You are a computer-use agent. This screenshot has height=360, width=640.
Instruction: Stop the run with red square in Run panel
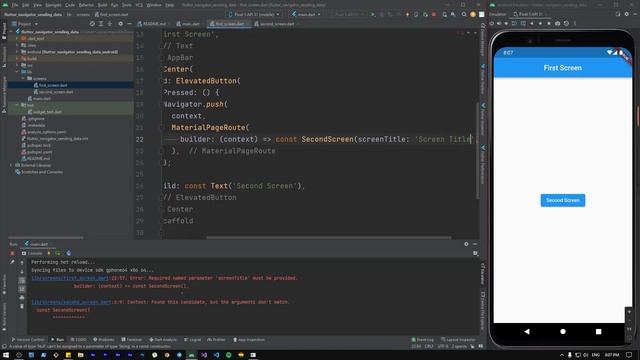pos(12,253)
